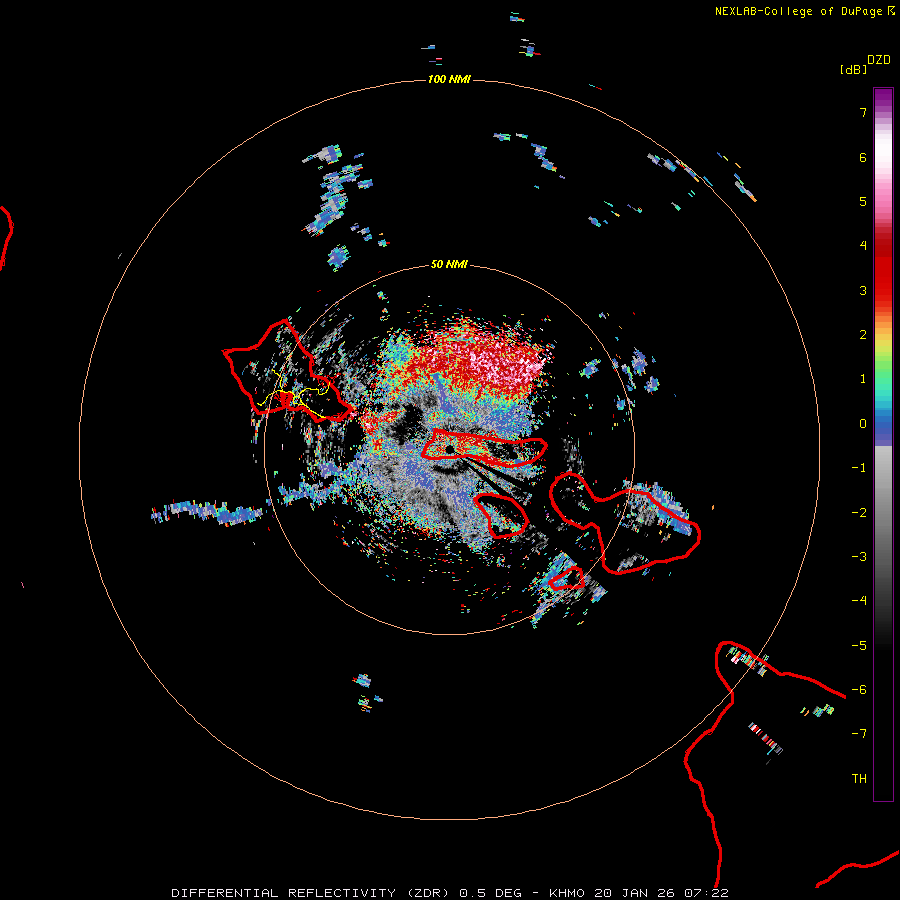Viewport: 900px width, 900px height.
Task: Click the Differential Reflectivity caption at the bottom
Action: (450, 893)
